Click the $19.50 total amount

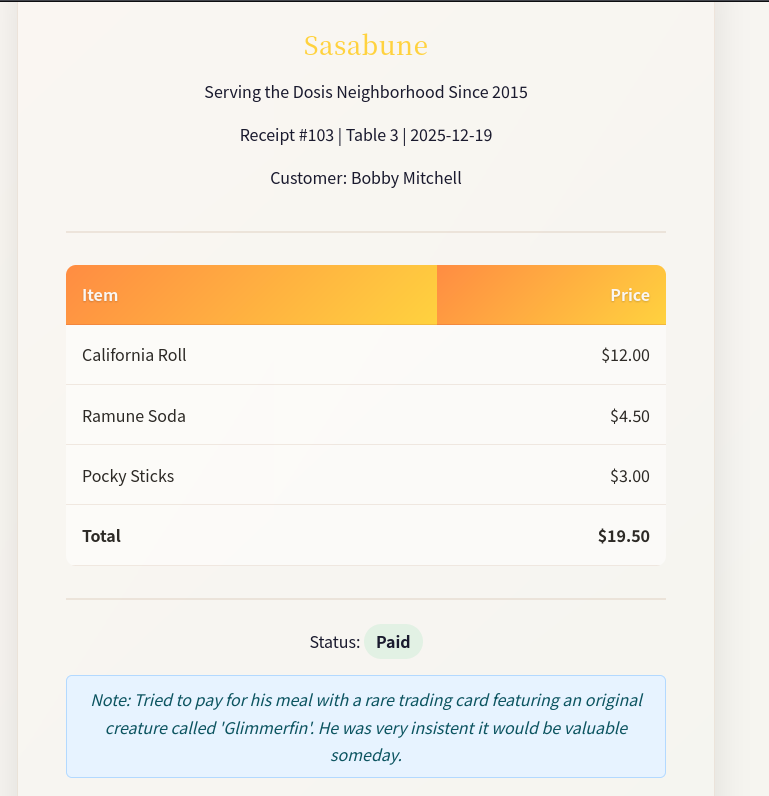pos(623,535)
